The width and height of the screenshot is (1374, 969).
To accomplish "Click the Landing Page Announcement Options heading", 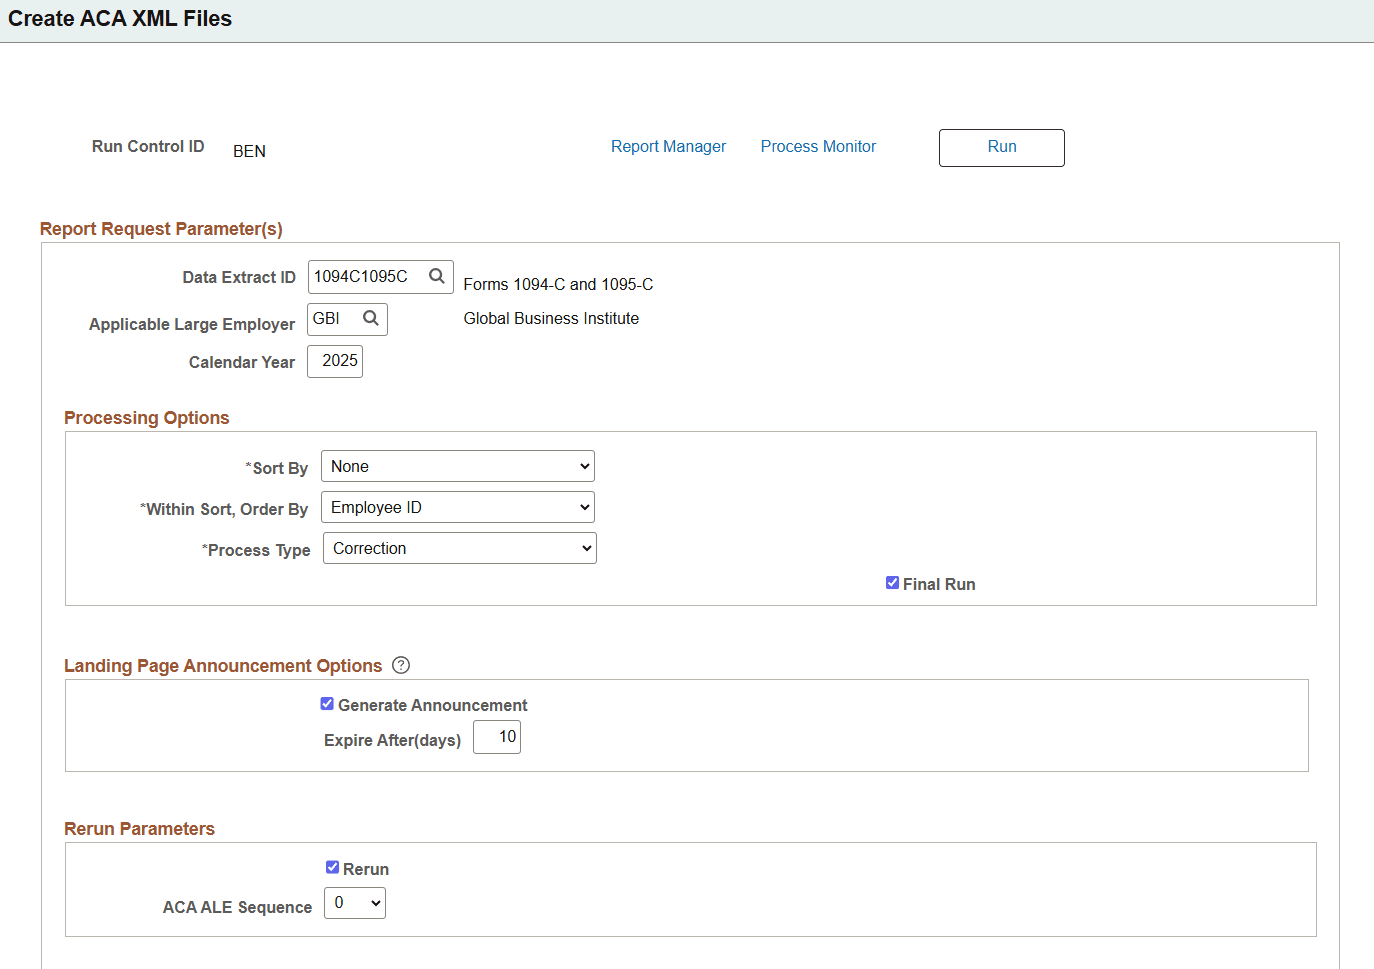I will click(x=223, y=666).
